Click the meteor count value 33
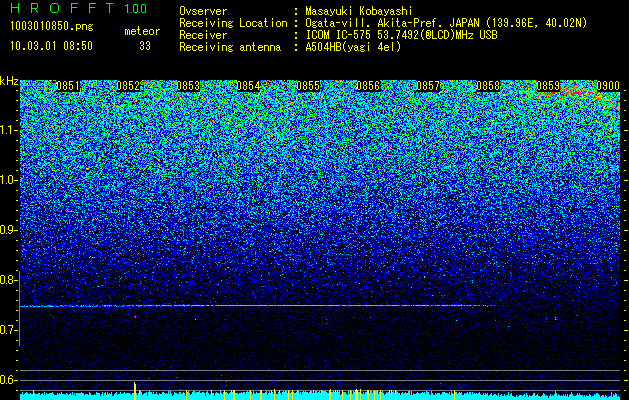The height and width of the screenshot is (400, 629). [145, 46]
